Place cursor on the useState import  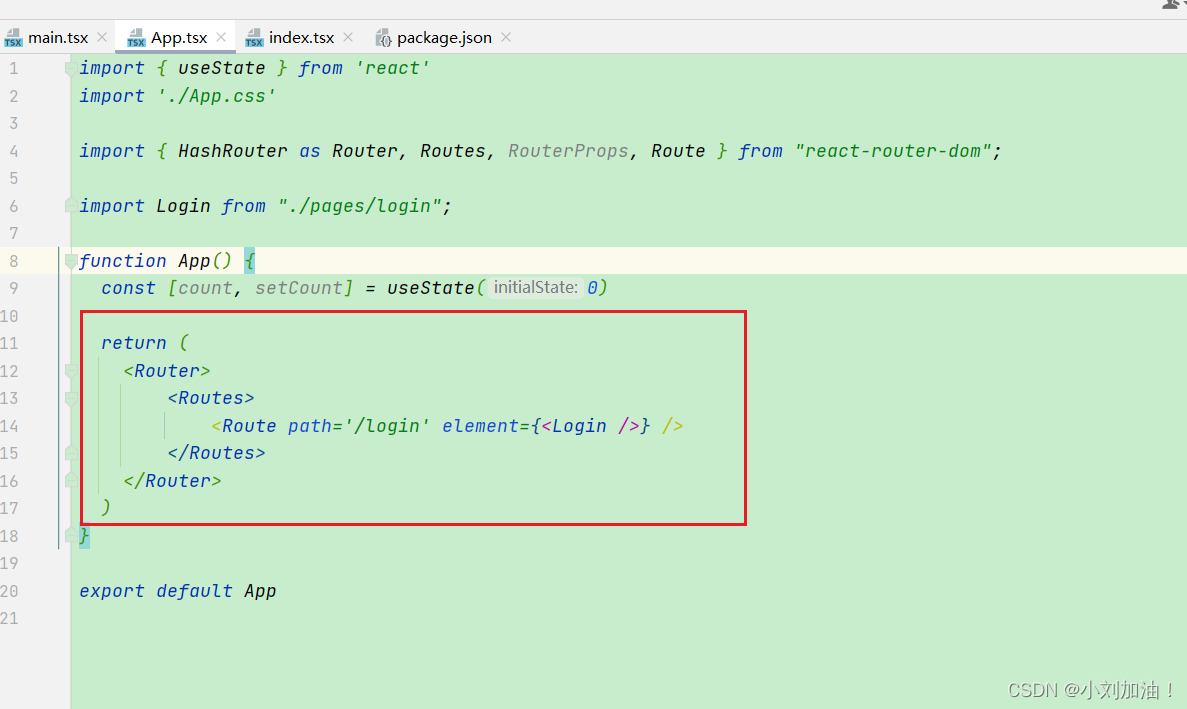[222, 68]
